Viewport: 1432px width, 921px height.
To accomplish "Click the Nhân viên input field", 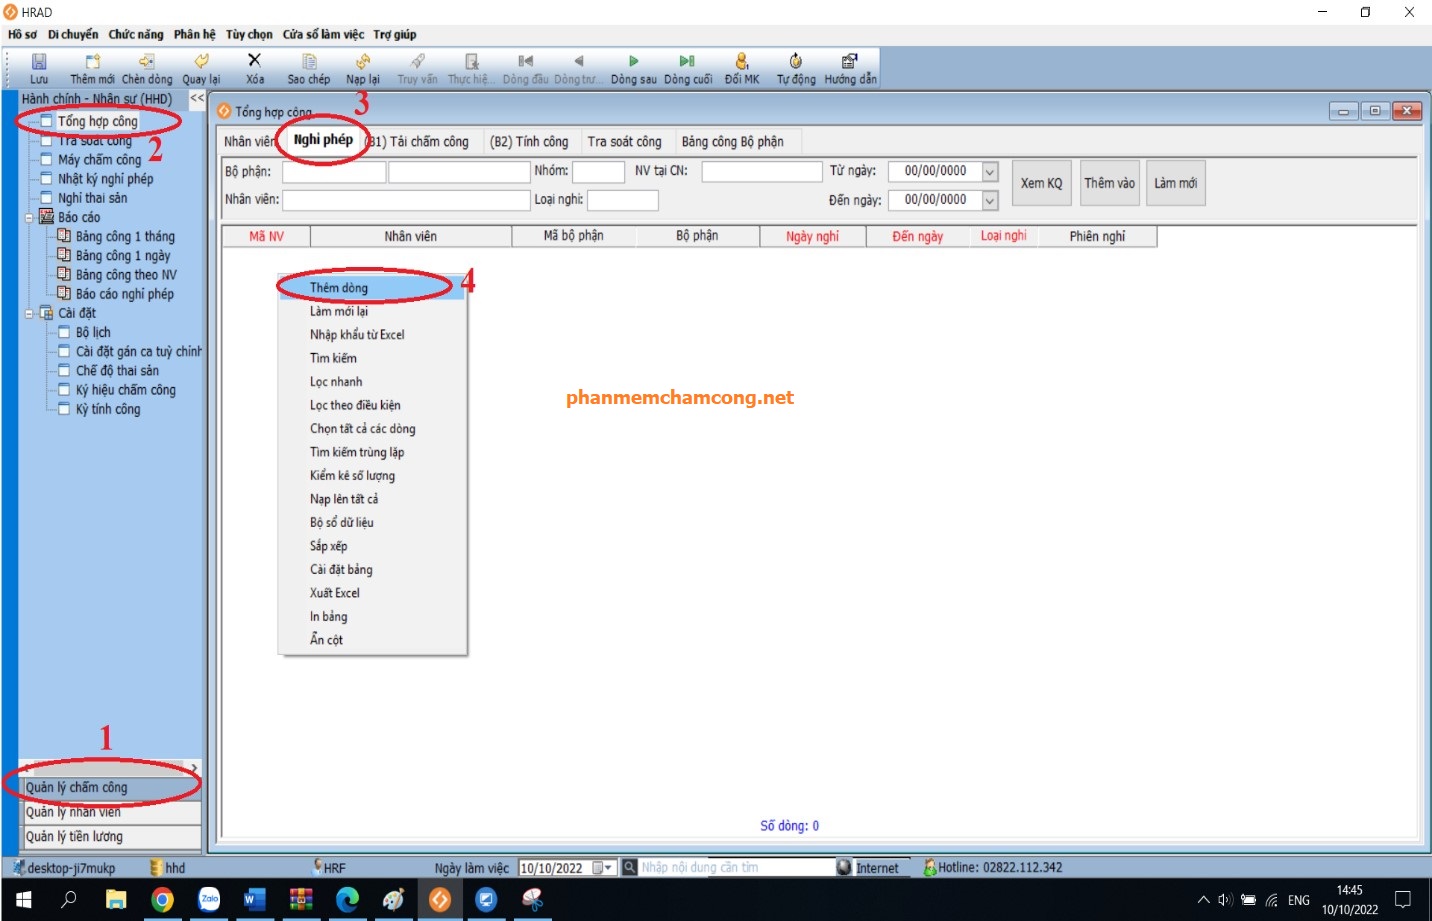I will [406, 200].
